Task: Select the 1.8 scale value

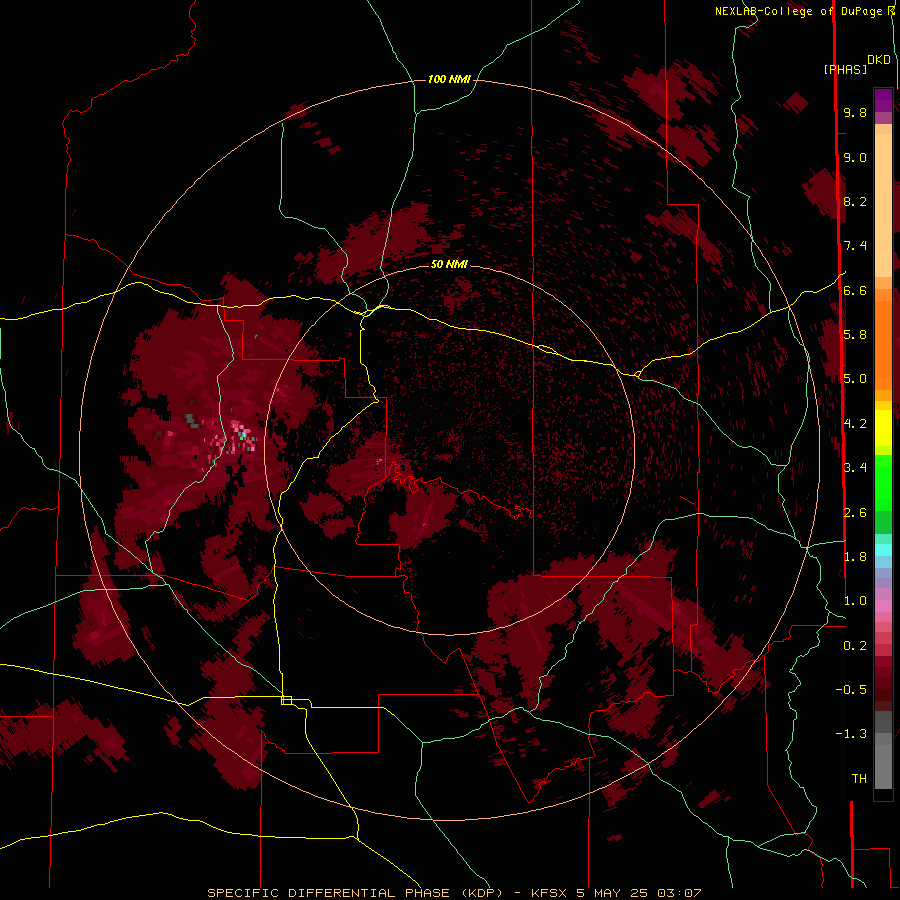Action: 855,557
